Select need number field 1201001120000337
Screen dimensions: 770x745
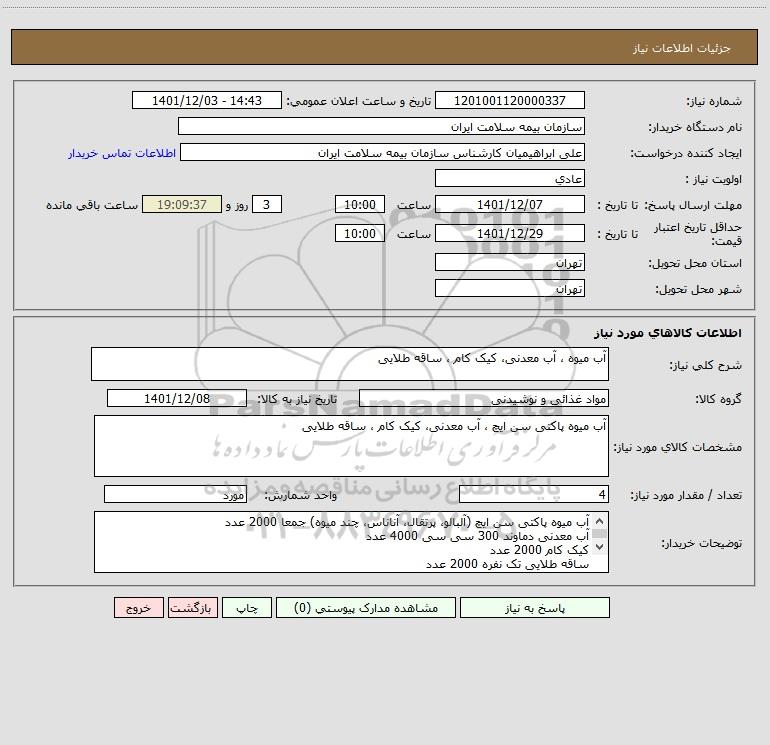pos(510,100)
